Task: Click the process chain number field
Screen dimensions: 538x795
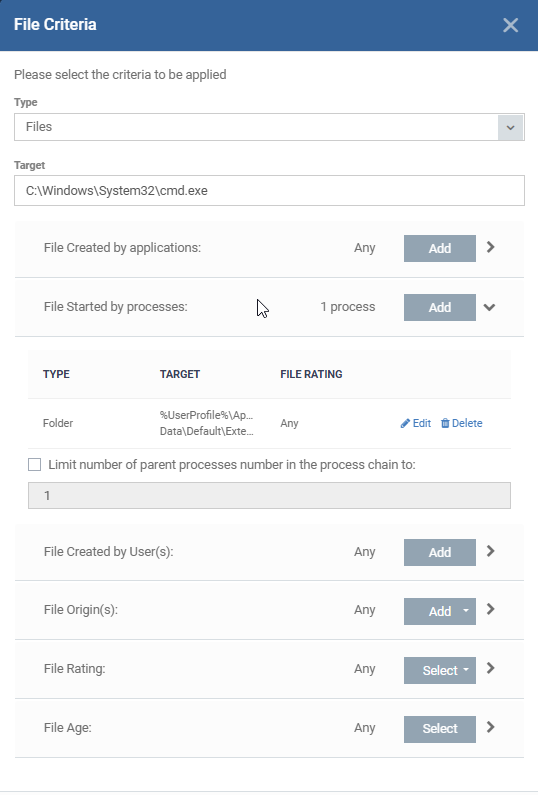Action: pyautogui.click(x=269, y=495)
